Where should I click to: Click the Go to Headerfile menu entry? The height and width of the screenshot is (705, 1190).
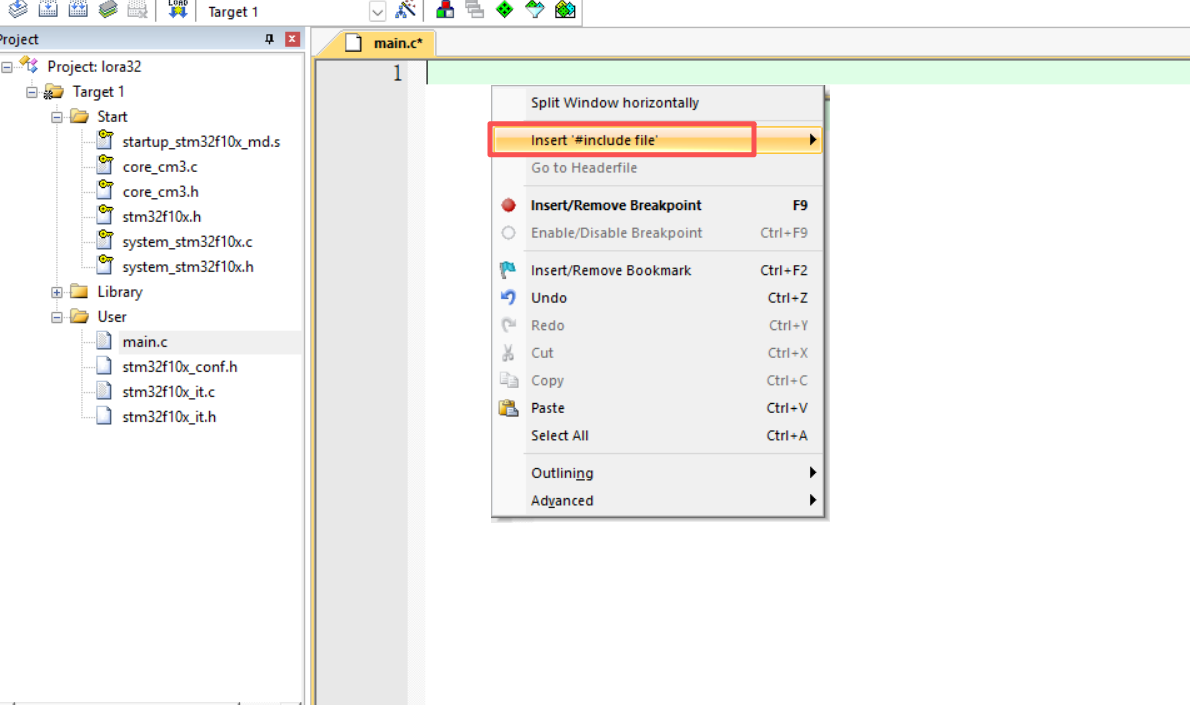(x=657, y=168)
